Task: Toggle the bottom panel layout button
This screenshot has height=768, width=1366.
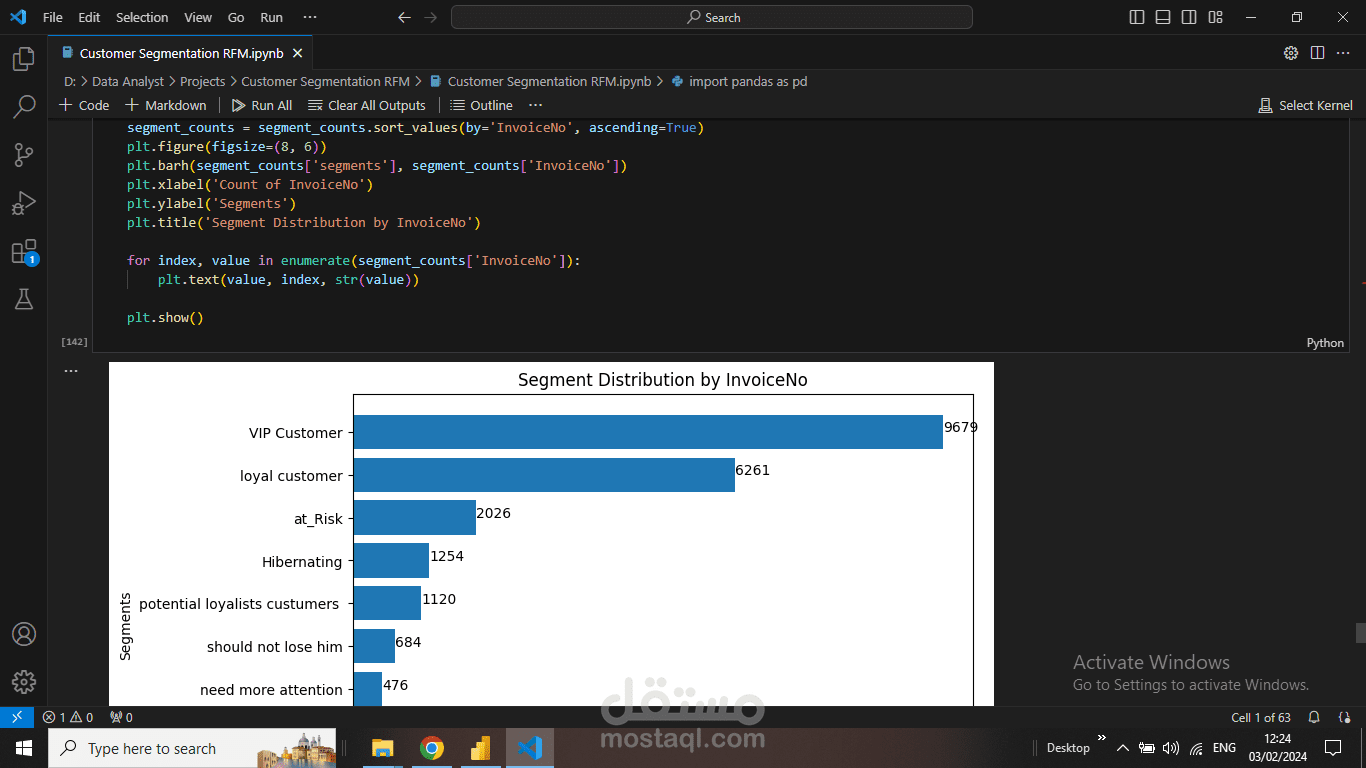Action: [1163, 17]
